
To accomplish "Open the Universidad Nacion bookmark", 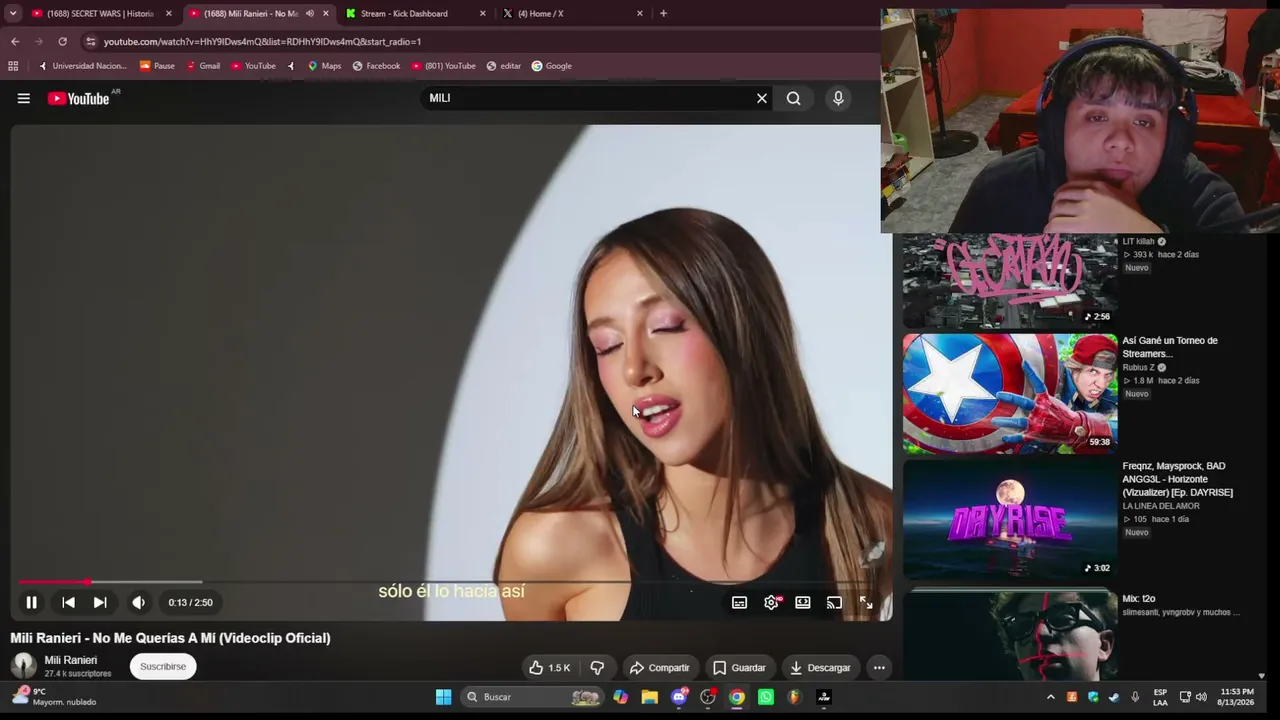I will (82, 66).
